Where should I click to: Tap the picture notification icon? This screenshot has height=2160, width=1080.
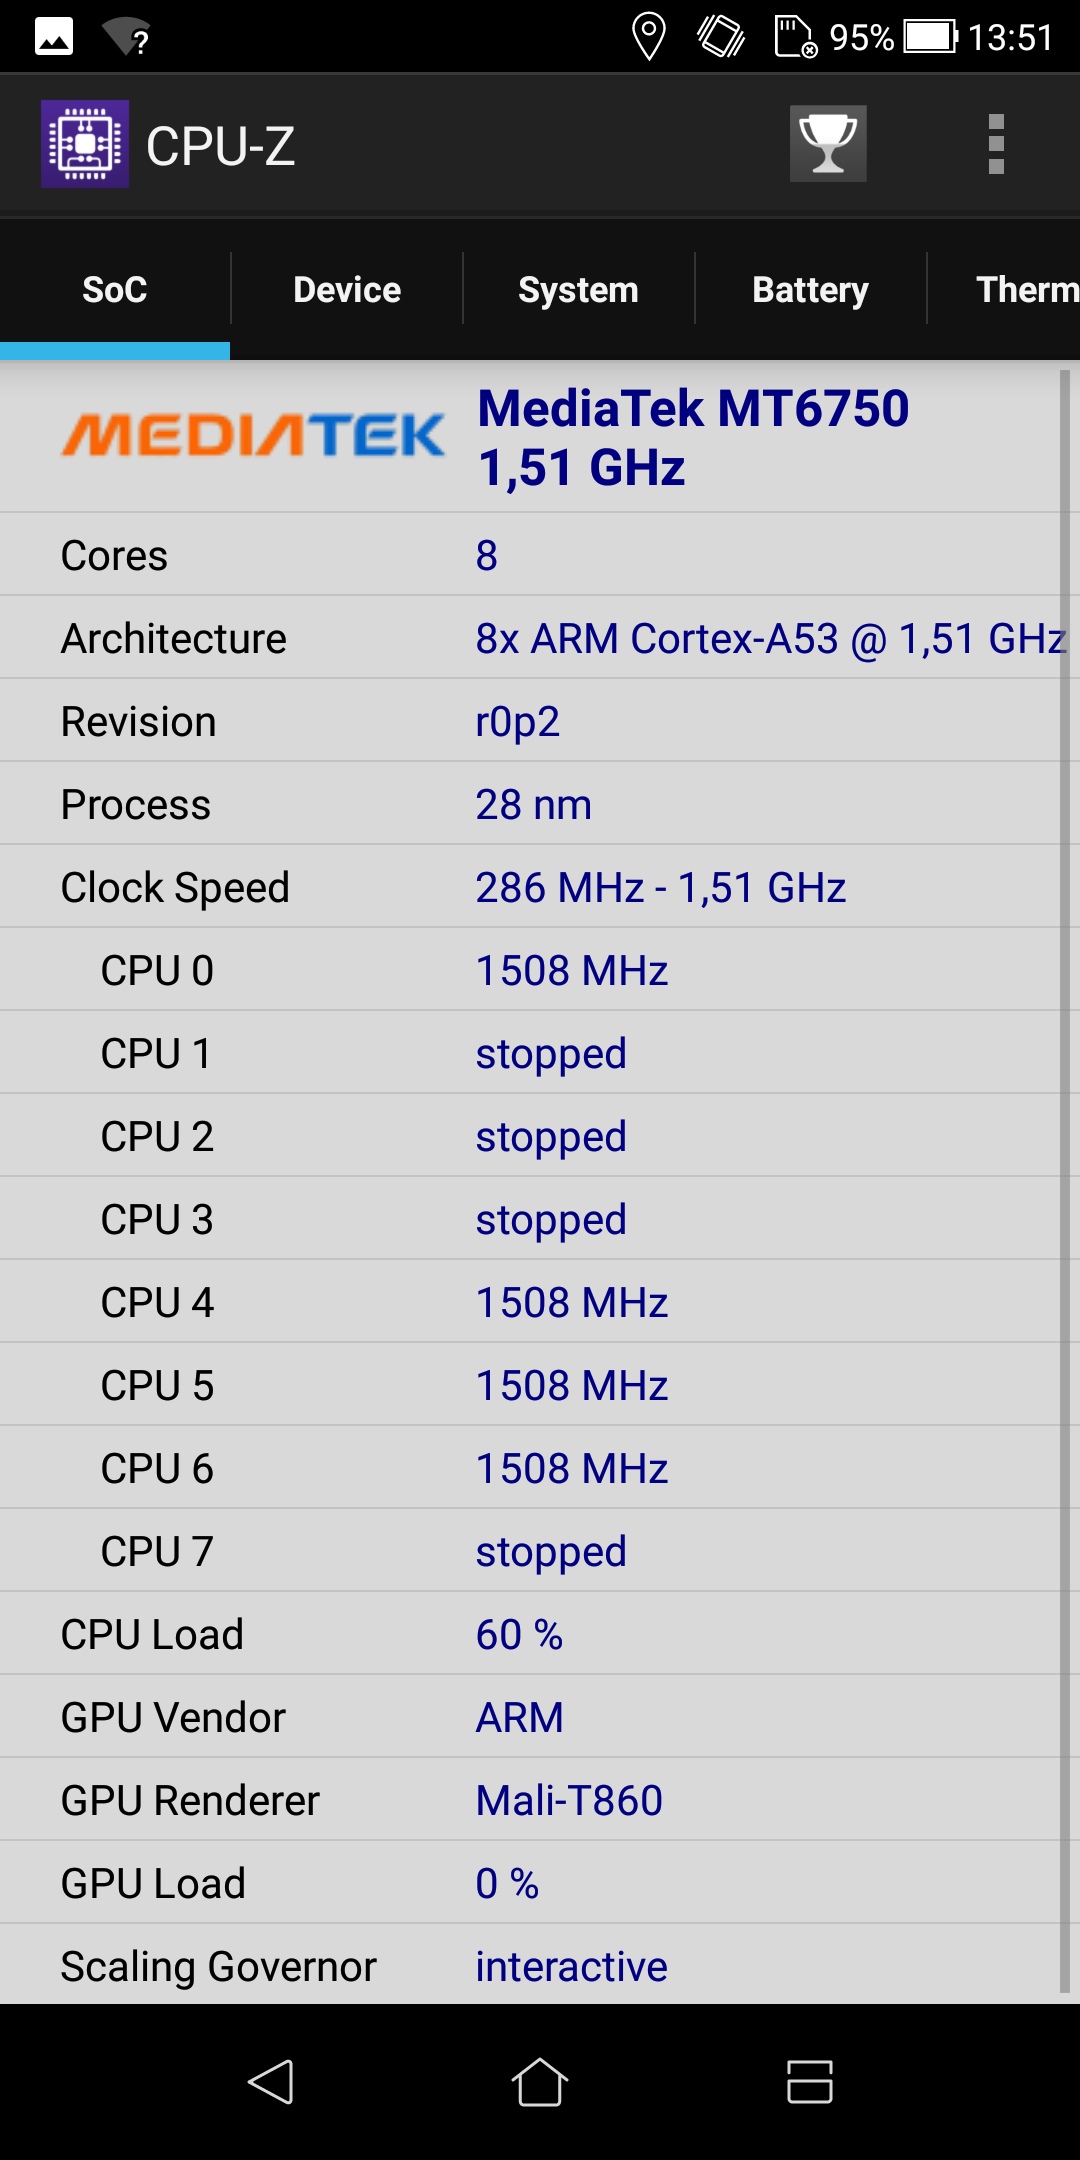point(54,37)
